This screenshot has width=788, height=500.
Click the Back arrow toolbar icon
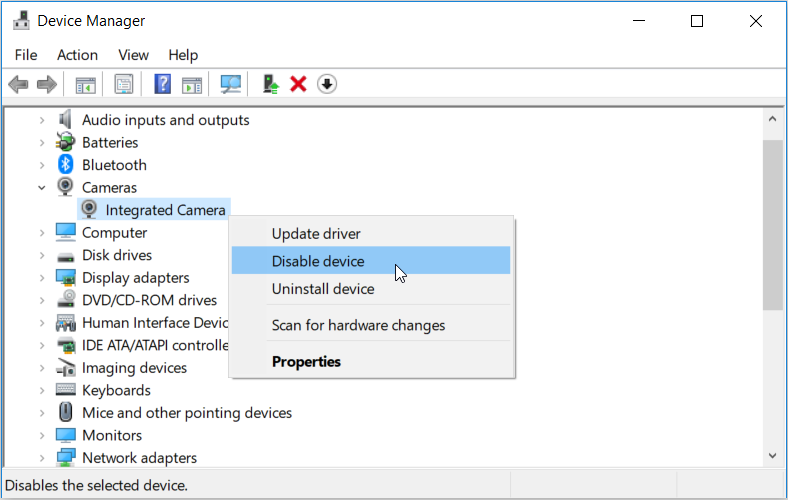(19, 84)
